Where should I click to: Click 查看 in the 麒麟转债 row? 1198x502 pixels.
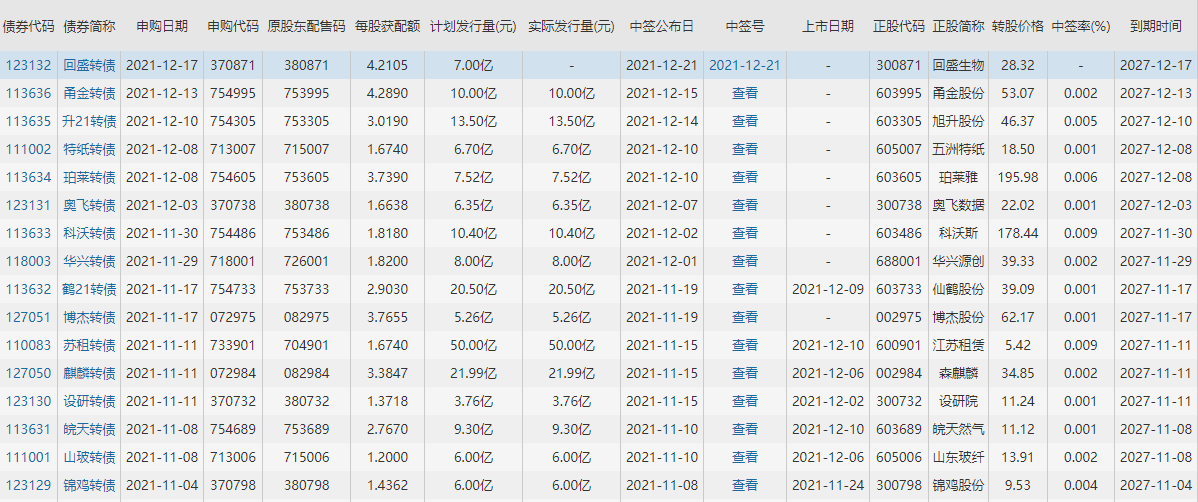pyautogui.click(x=745, y=373)
